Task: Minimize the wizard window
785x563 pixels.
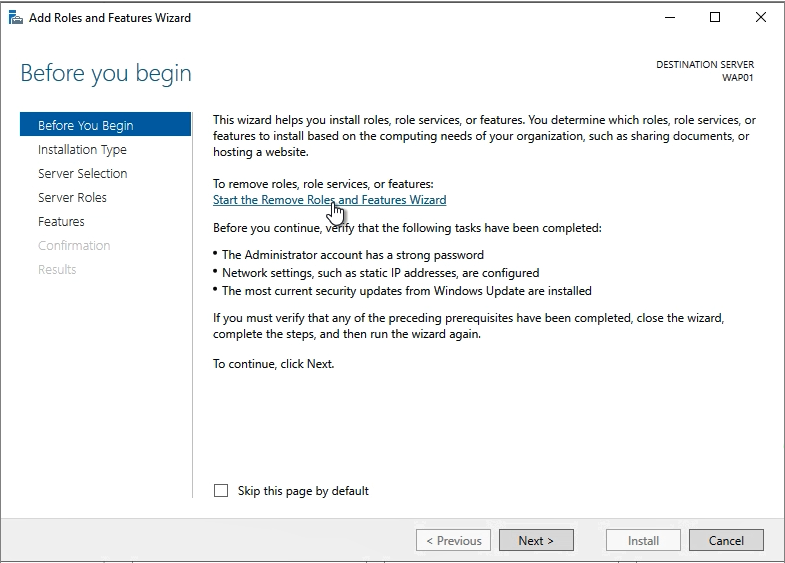Action: pyautogui.click(x=670, y=18)
